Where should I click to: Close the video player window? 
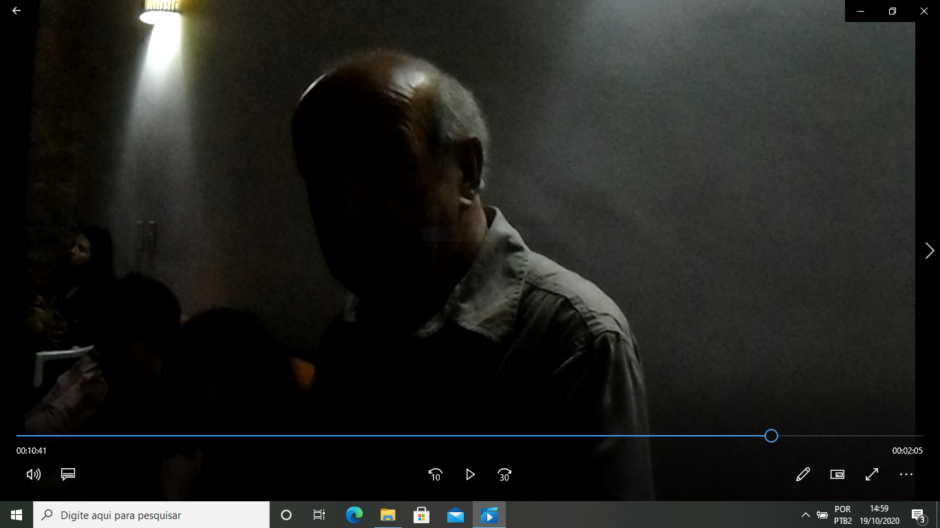pyautogui.click(x=924, y=11)
